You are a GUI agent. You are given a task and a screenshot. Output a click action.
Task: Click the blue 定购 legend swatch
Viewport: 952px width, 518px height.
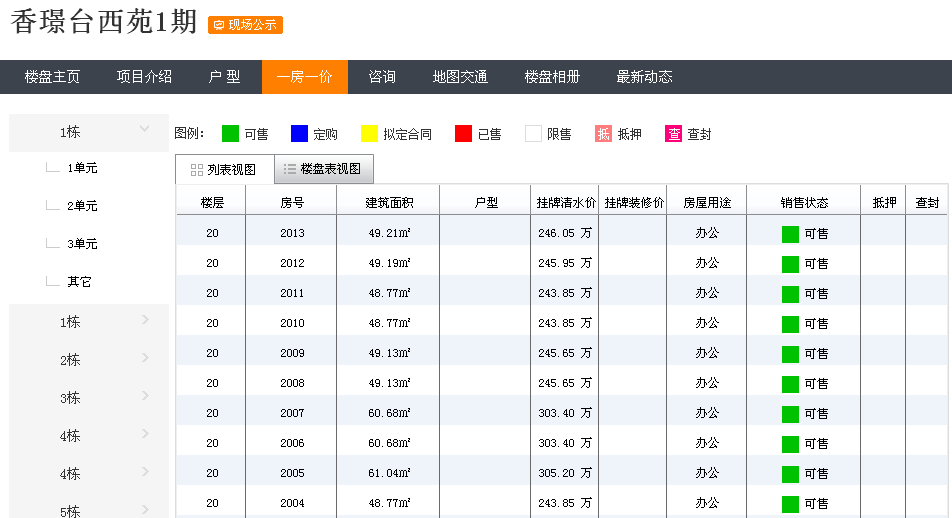[299, 134]
